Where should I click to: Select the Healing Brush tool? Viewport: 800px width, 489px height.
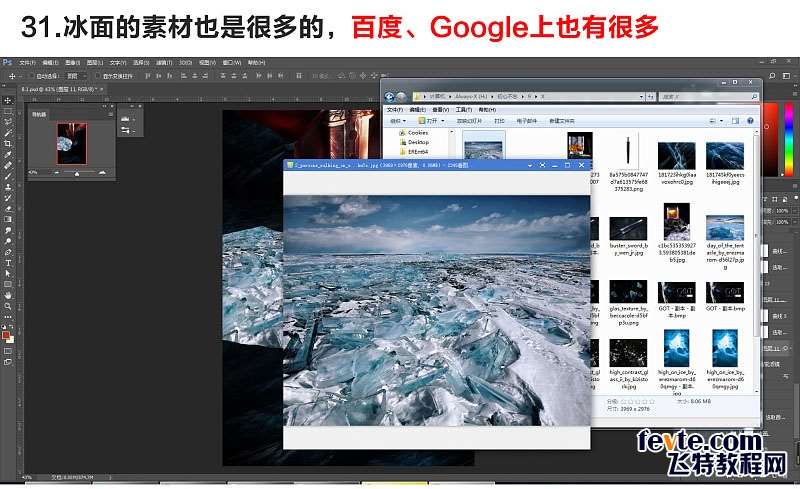(x=8, y=165)
